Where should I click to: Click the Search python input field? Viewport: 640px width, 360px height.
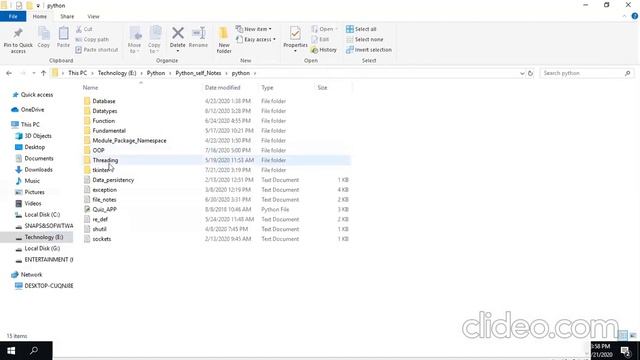pos(587,73)
